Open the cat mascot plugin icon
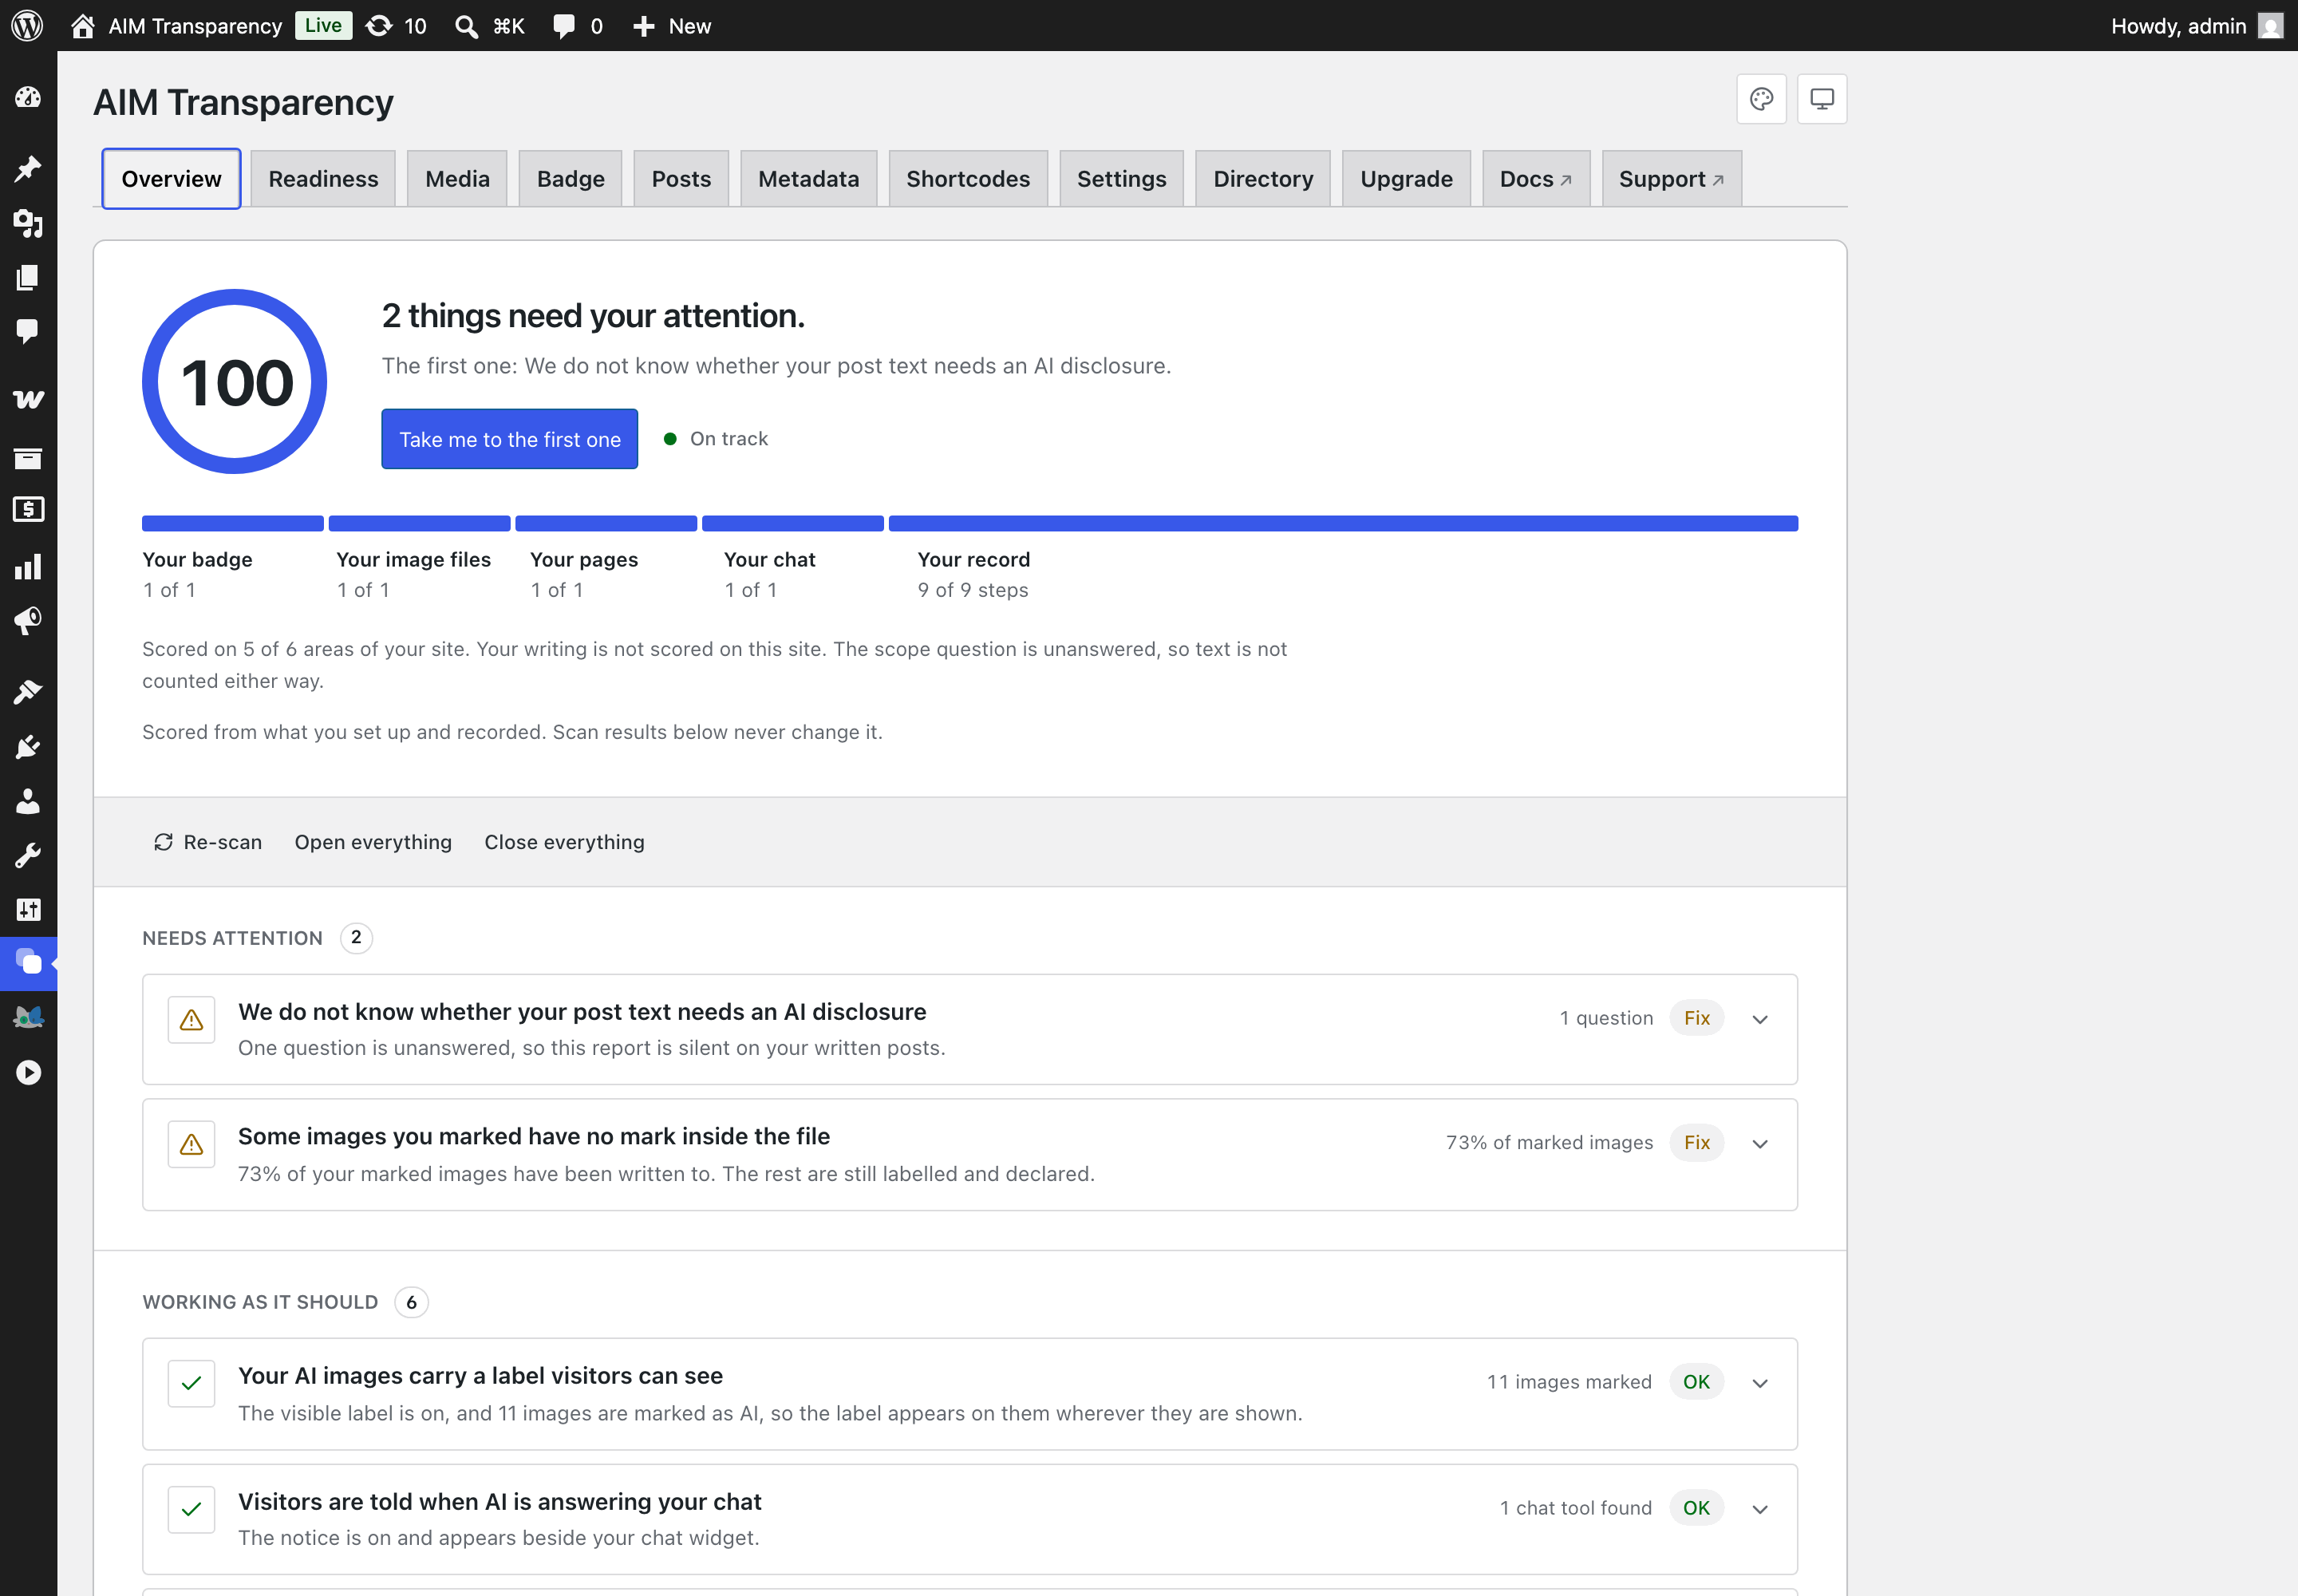 [28, 1018]
